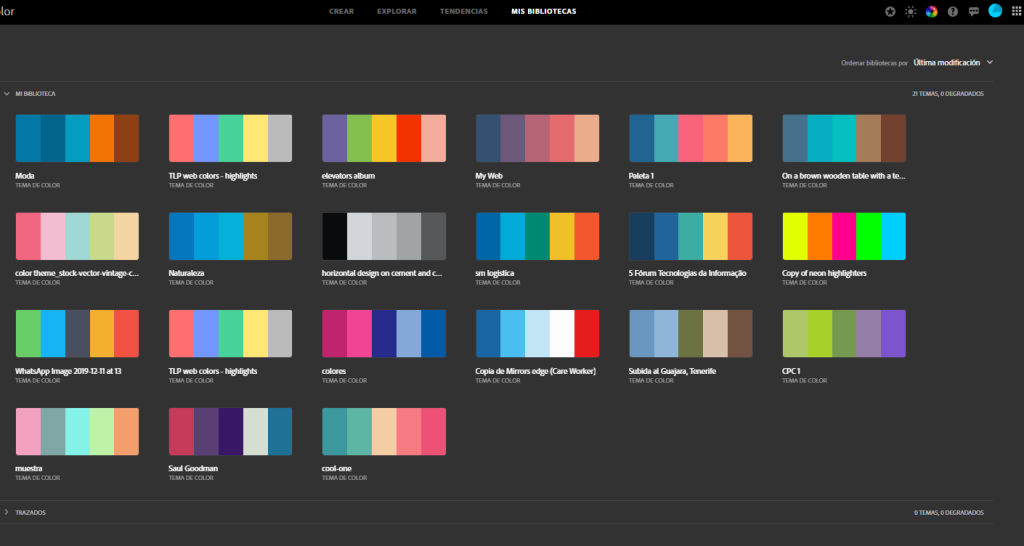The image size is (1024, 546).
Task: Open the Última modificación sort dropdown
Action: pyautogui.click(x=953, y=63)
